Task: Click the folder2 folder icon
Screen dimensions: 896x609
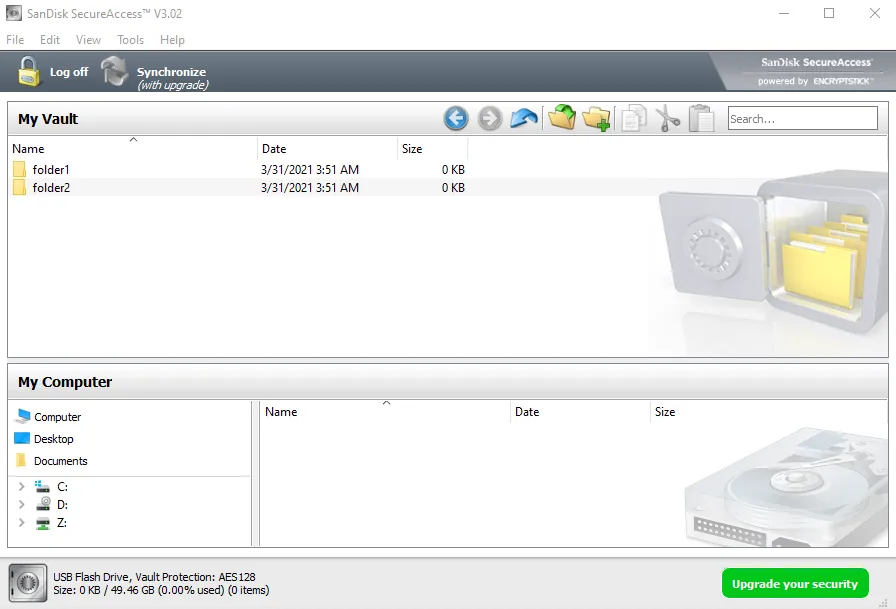Action: click(x=19, y=187)
